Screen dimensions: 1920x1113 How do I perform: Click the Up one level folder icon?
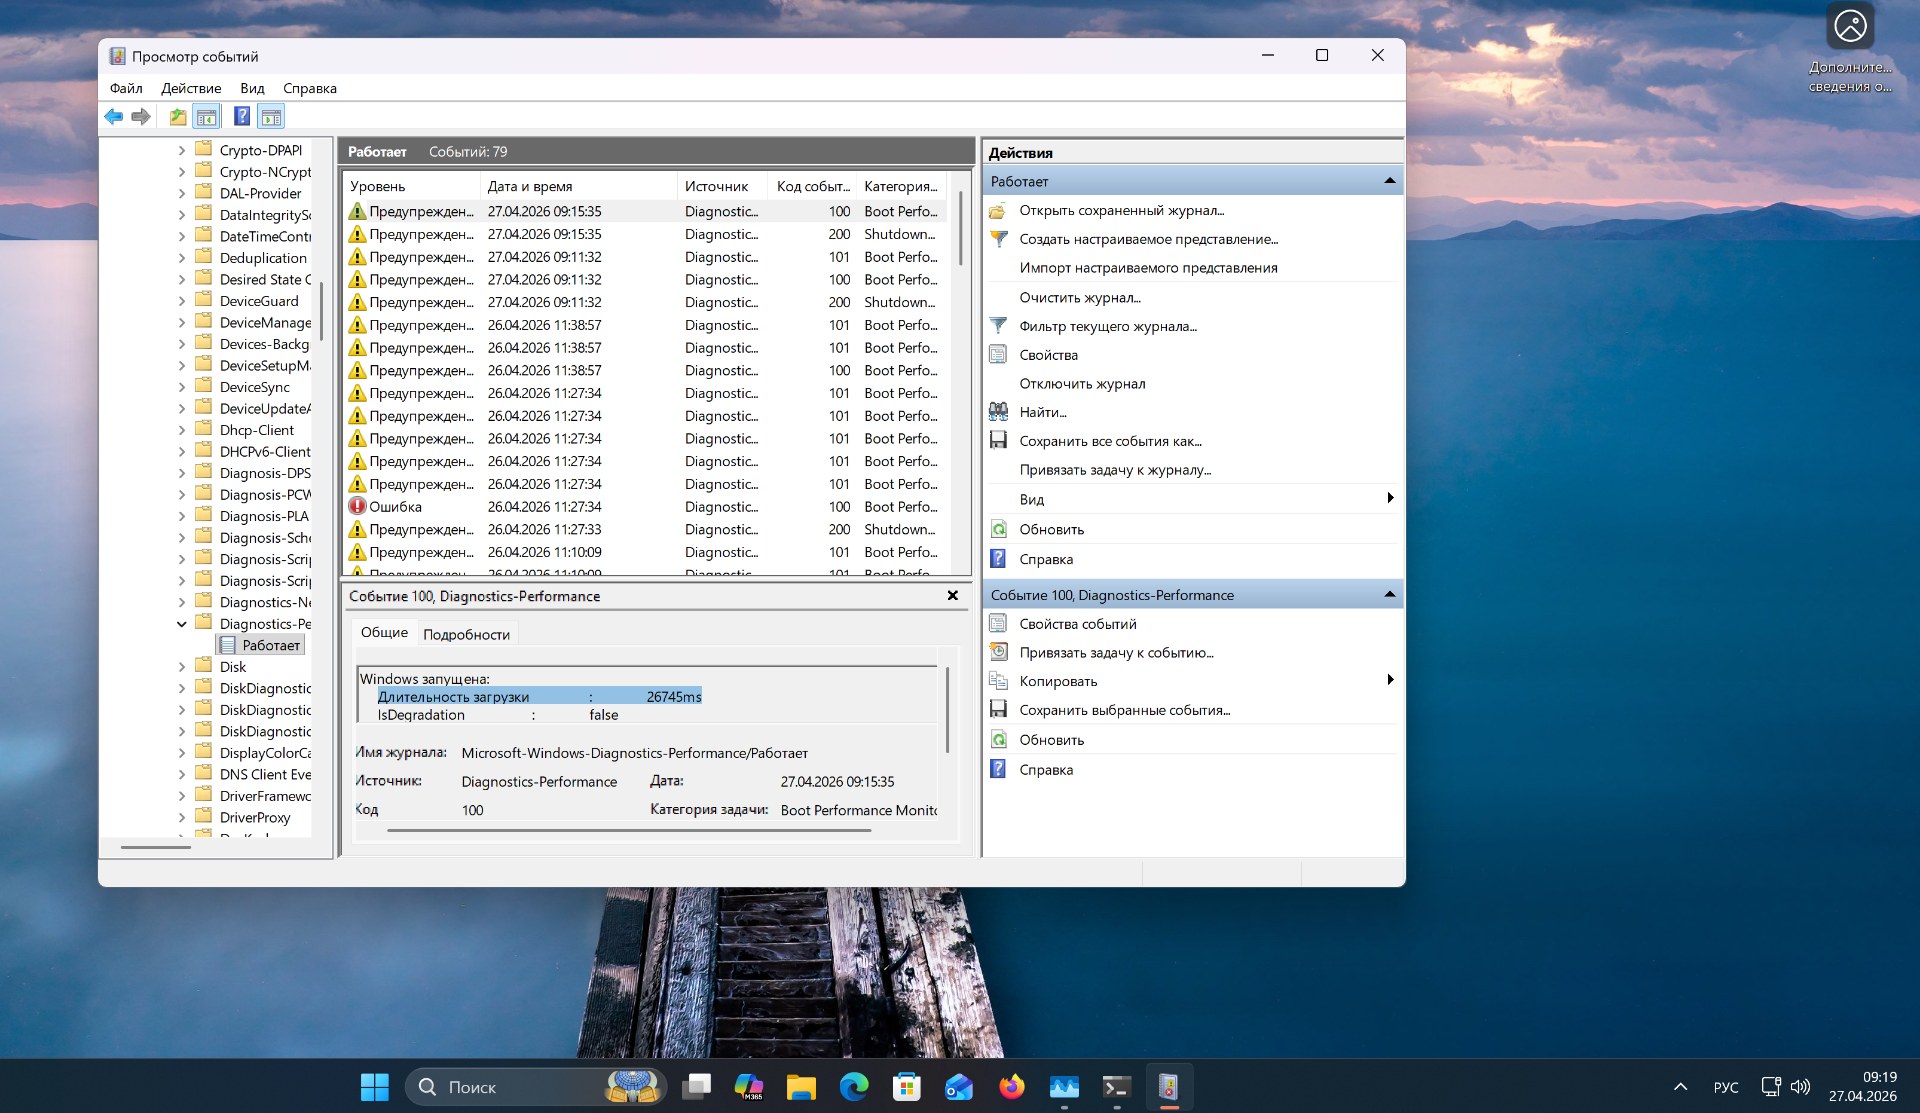click(x=178, y=117)
